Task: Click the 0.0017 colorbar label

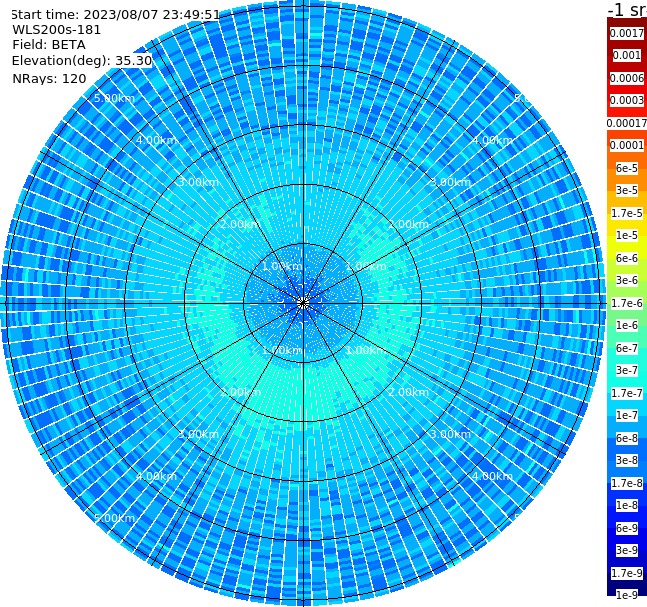Action: 627,33
